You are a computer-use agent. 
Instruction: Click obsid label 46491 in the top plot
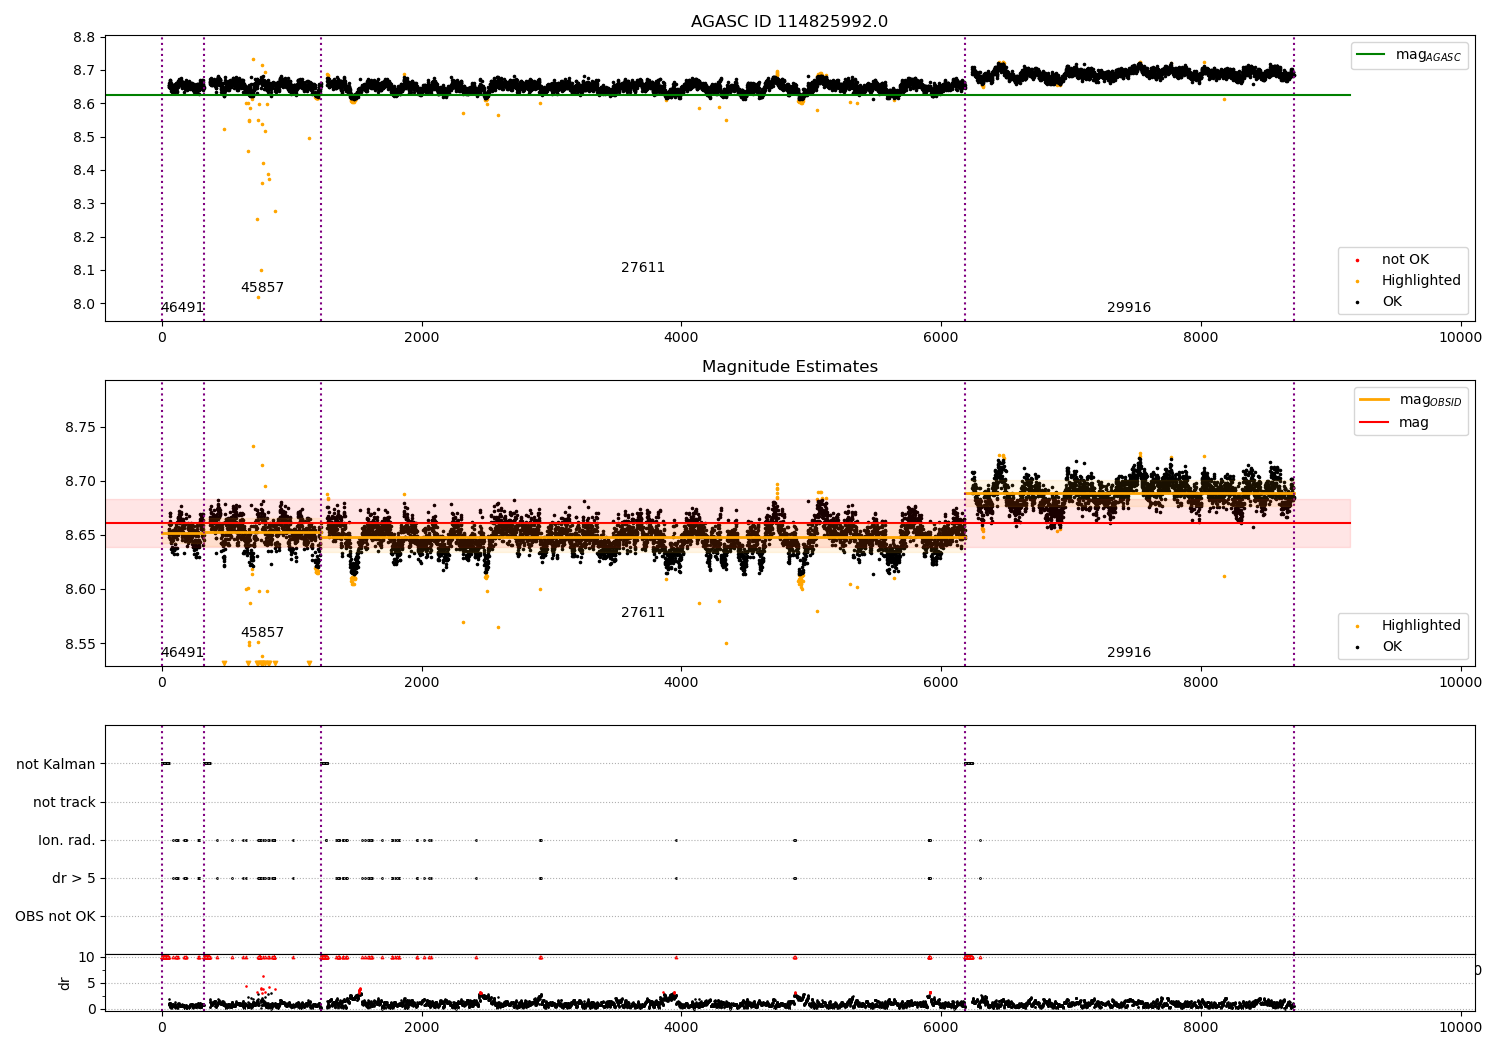pyautogui.click(x=182, y=307)
